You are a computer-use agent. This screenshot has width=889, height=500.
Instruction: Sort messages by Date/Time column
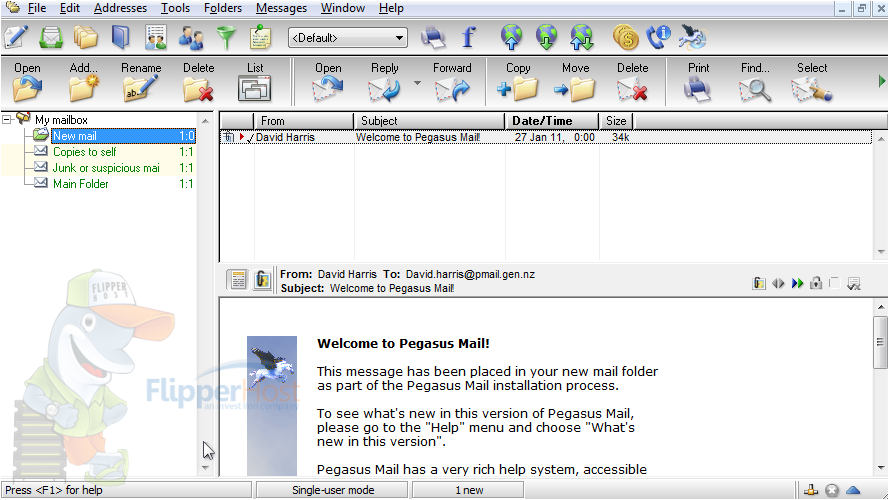[552, 121]
